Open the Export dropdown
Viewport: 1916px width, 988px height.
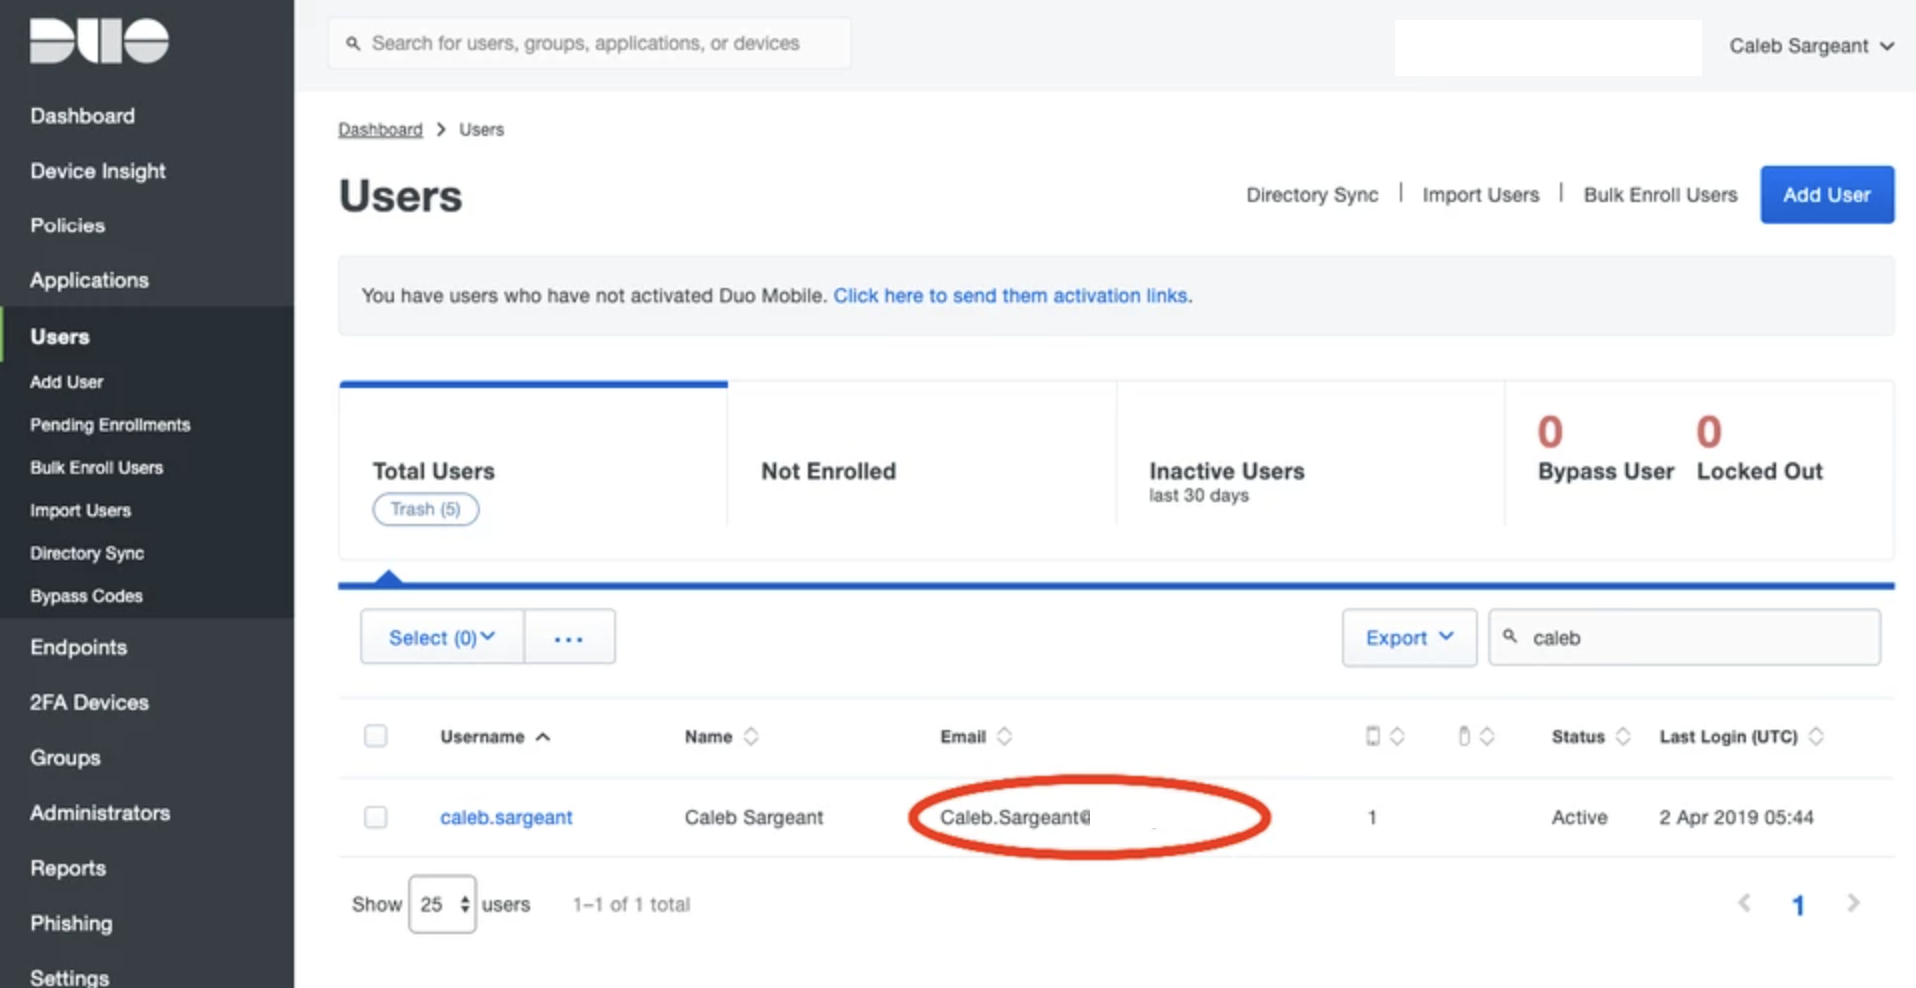(x=1409, y=637)
